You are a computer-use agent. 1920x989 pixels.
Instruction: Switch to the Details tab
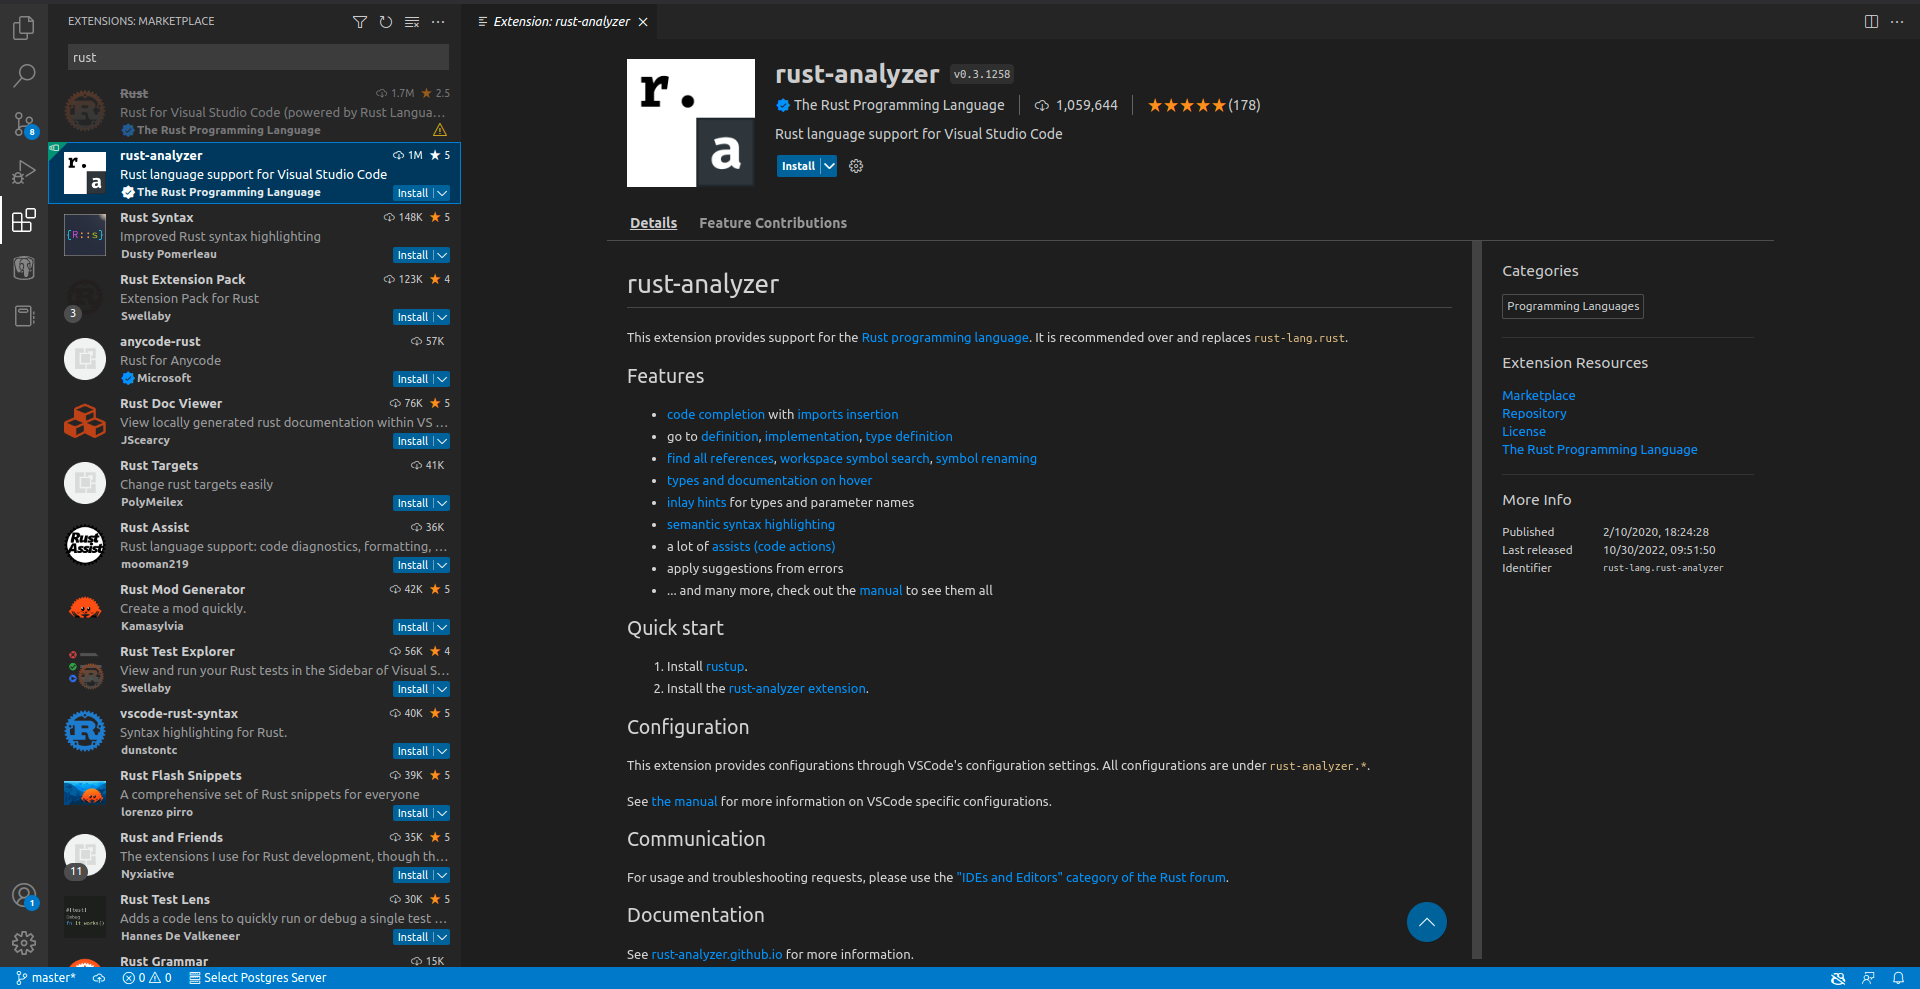[x=653, y=223]
